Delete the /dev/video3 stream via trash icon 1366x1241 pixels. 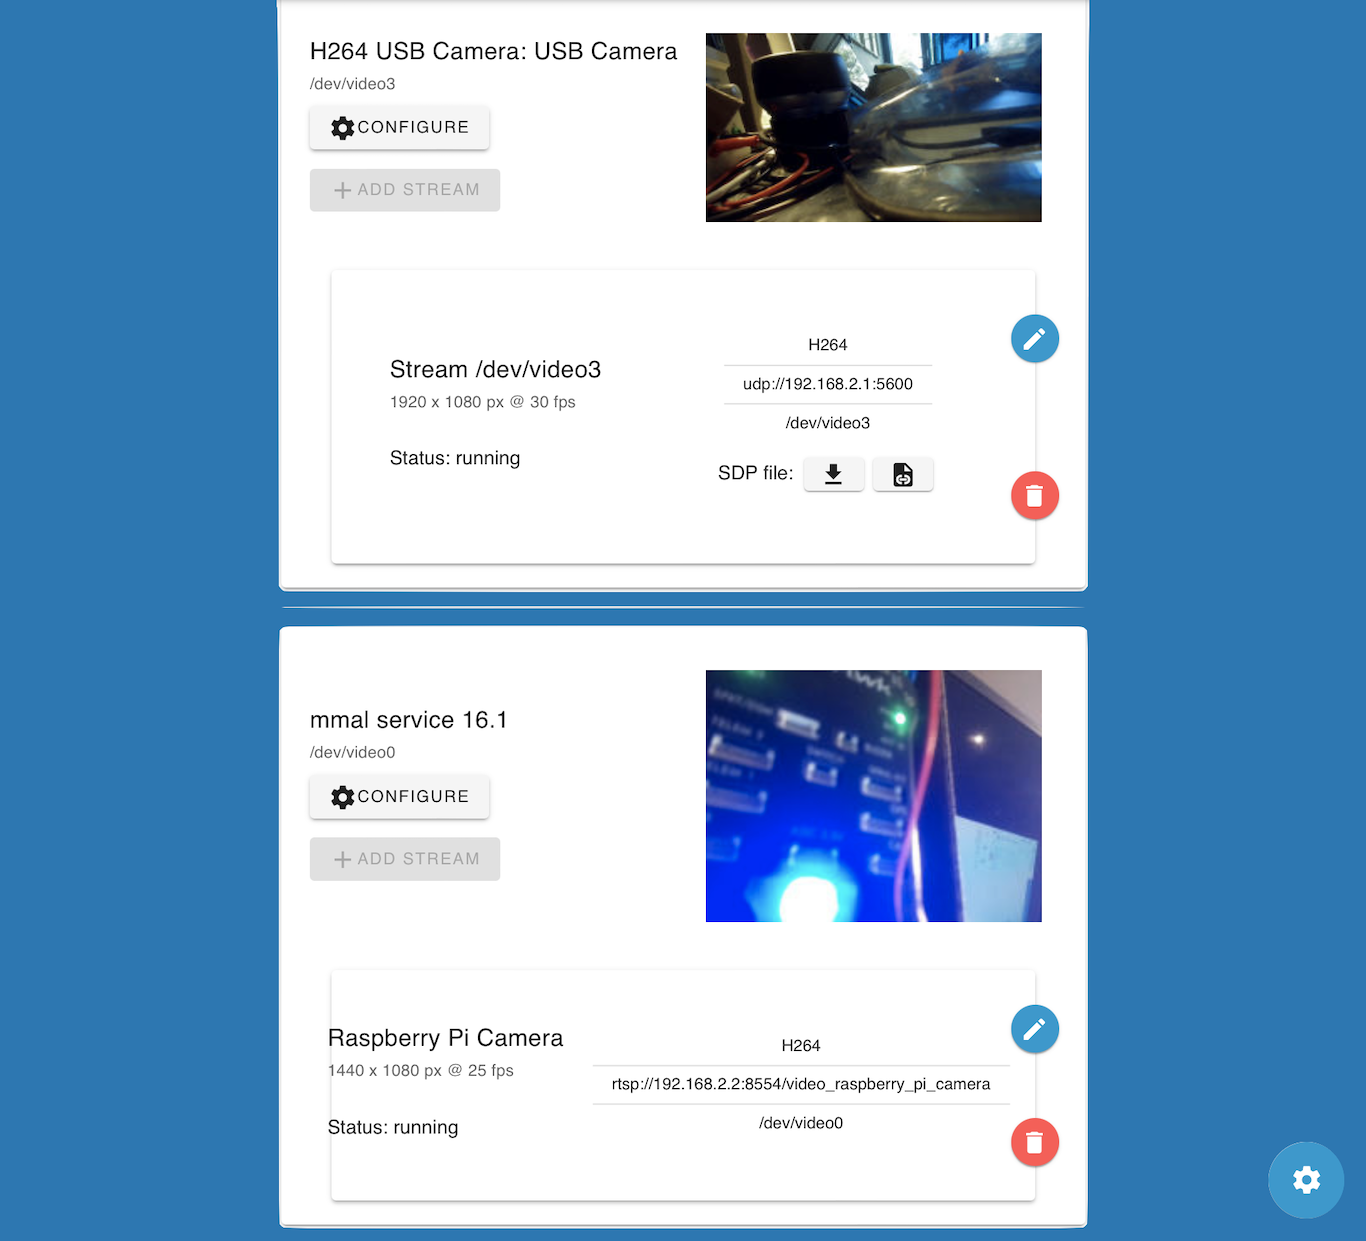click(x=1034, y=495)
